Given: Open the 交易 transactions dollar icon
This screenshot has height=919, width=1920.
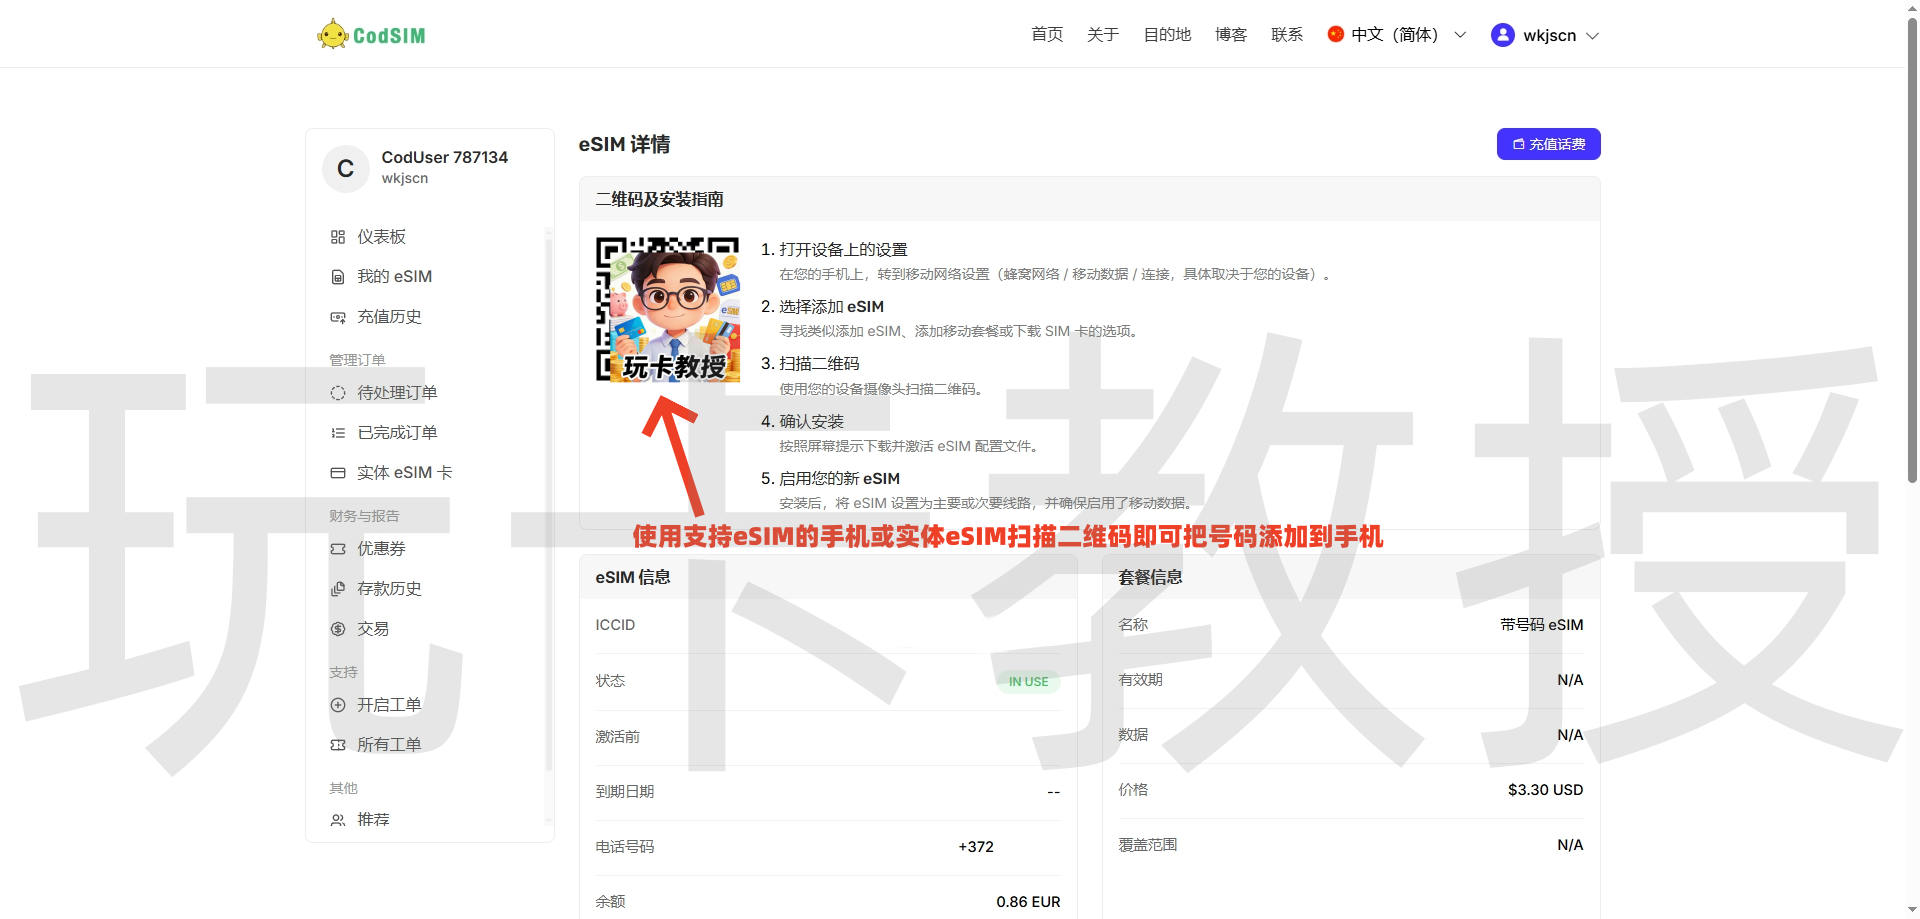Looking at the screenshot, I should [x=338, y=629].
